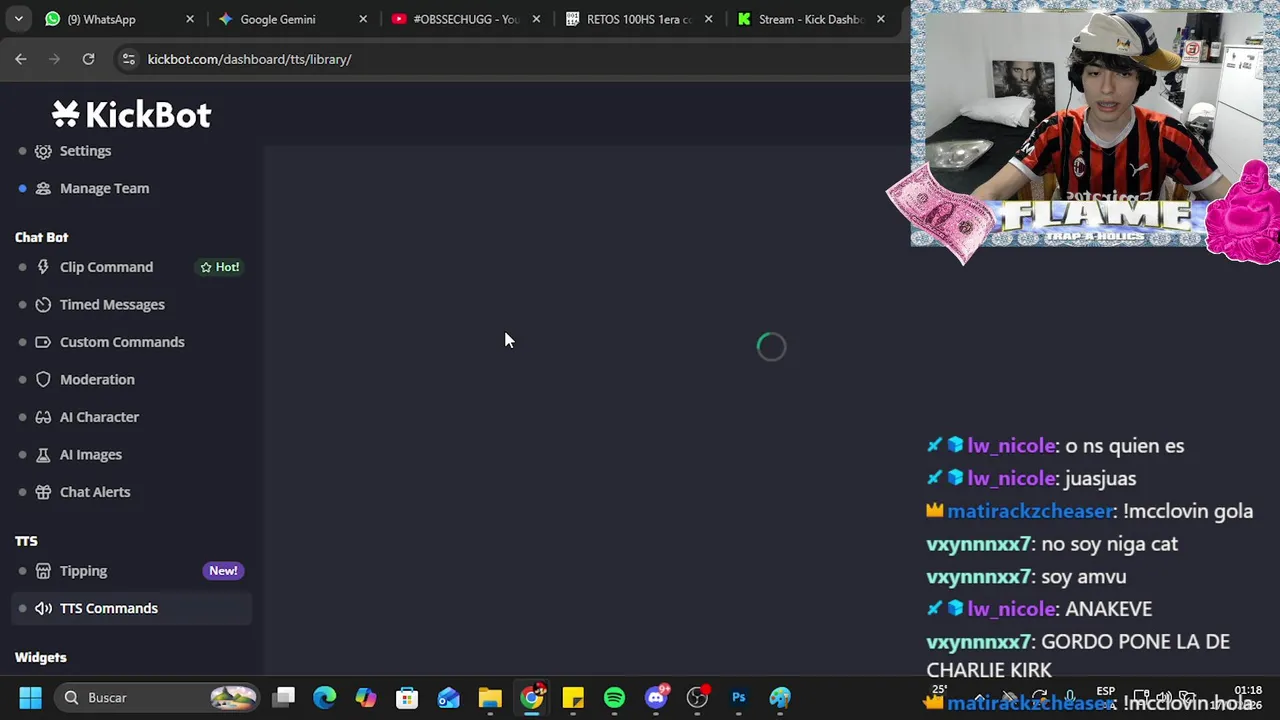Open AI Images page
The height and width of the screenshot is (720, 1280).
(91, 454)
